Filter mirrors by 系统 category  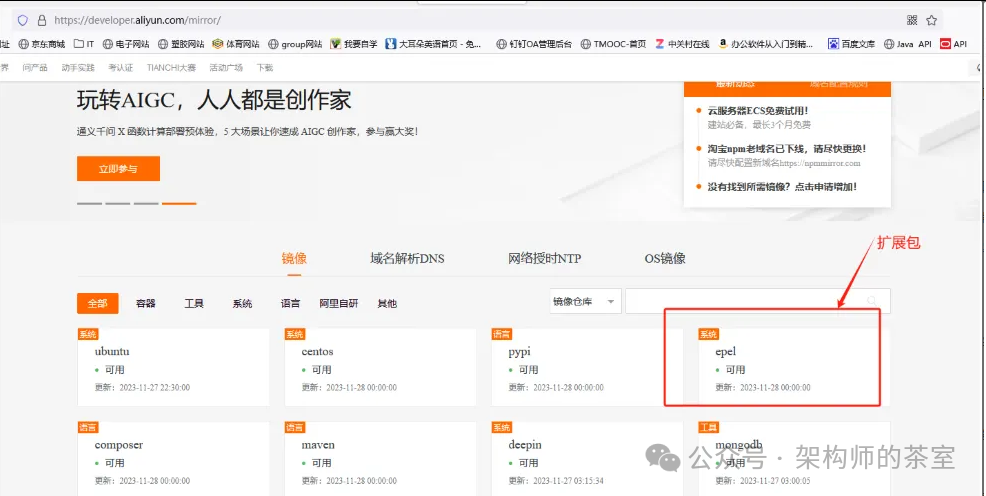[x=242, y=304]
